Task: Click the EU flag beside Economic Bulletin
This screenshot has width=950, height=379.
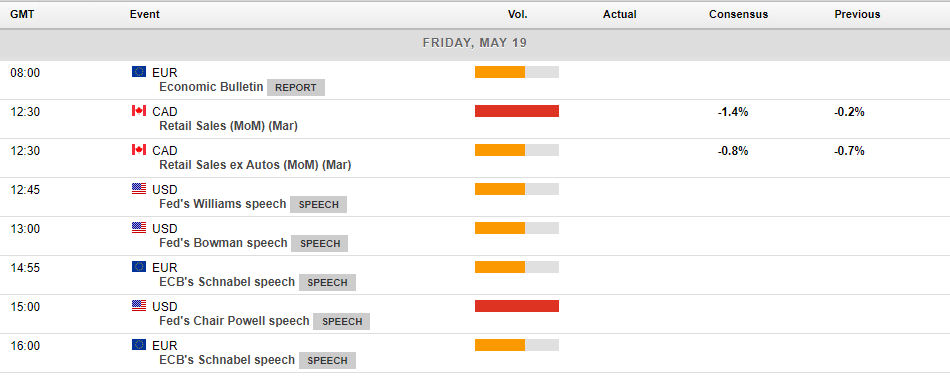Action: [139, 72]
